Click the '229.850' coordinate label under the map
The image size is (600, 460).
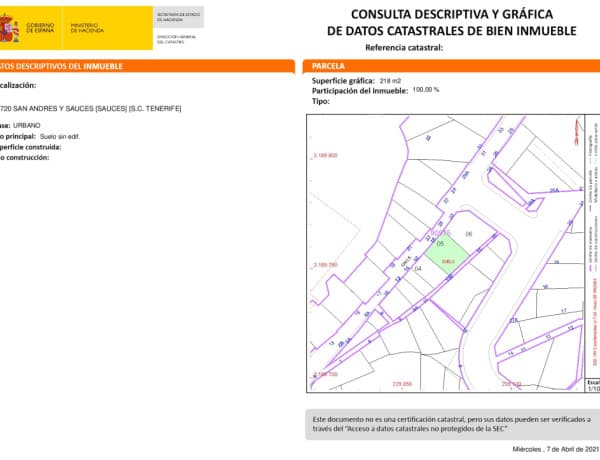(402, 384)
